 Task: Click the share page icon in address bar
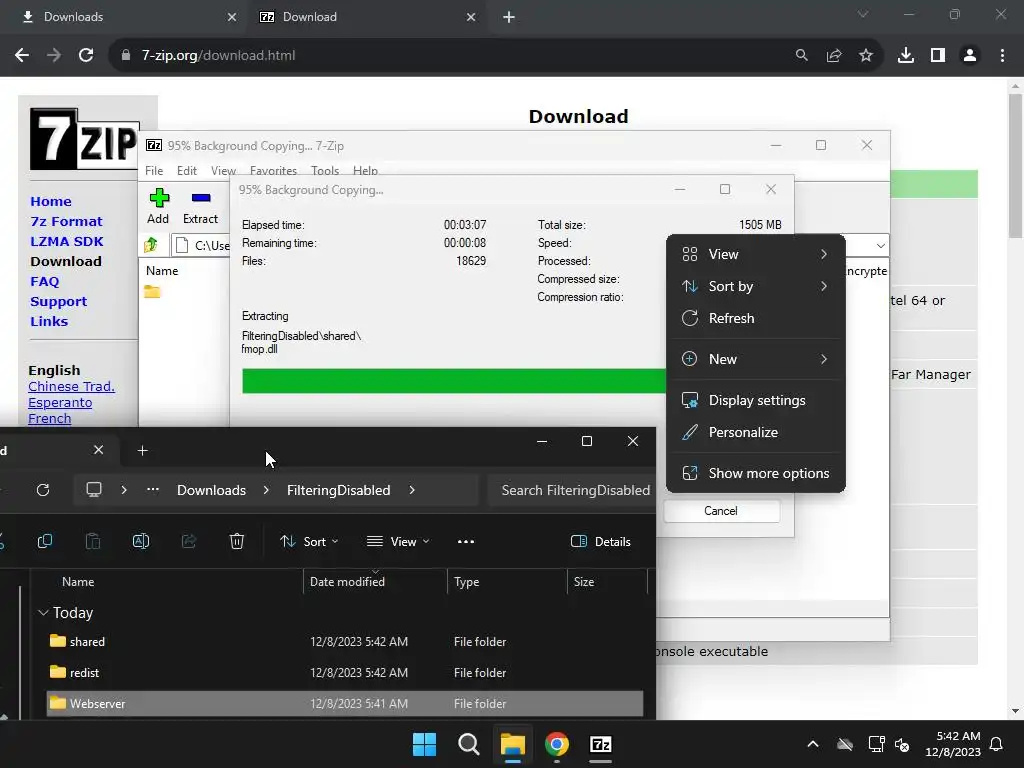pos(834,56)
